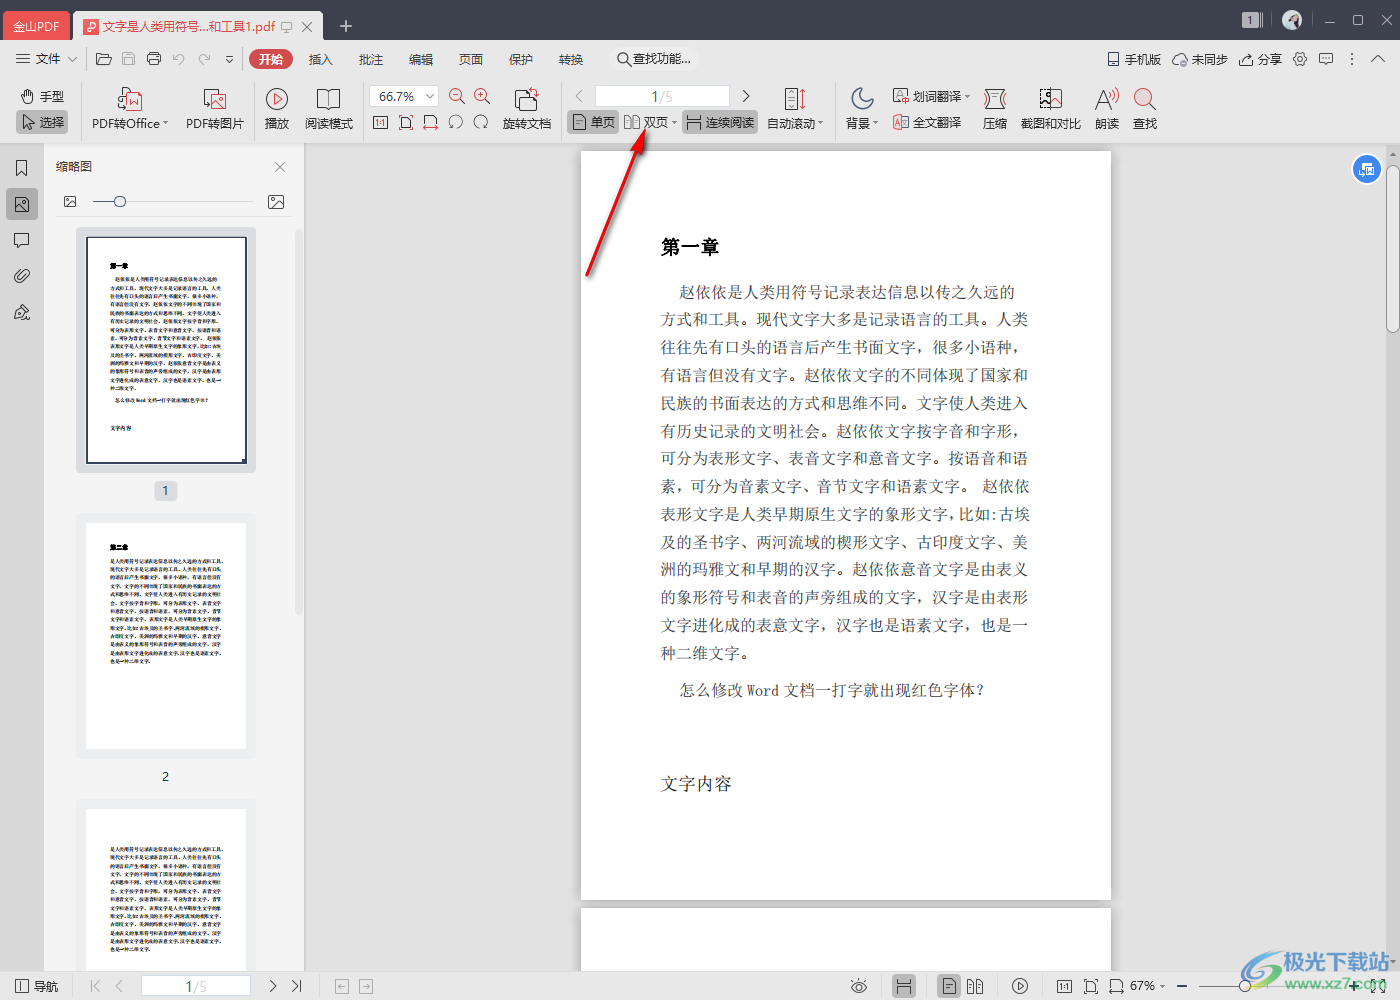The width and height of the screenshot is (1400, 1000).
Task: Start 朗读 read-aloud
Action: click(1107, 109)
